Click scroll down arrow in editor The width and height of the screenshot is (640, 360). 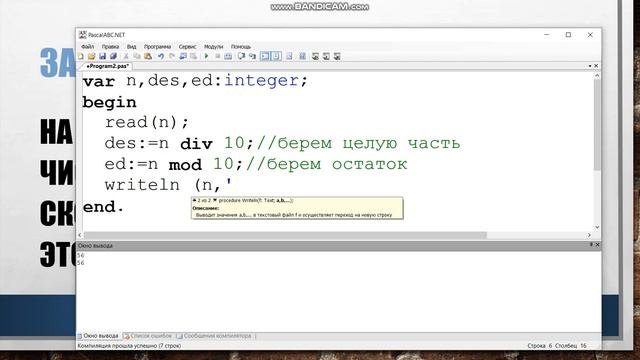597,227
